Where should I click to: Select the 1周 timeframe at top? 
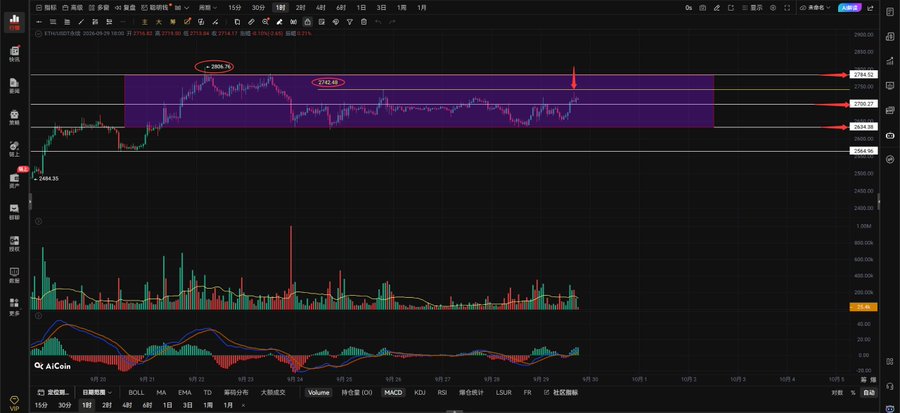(x=402, y=8)
